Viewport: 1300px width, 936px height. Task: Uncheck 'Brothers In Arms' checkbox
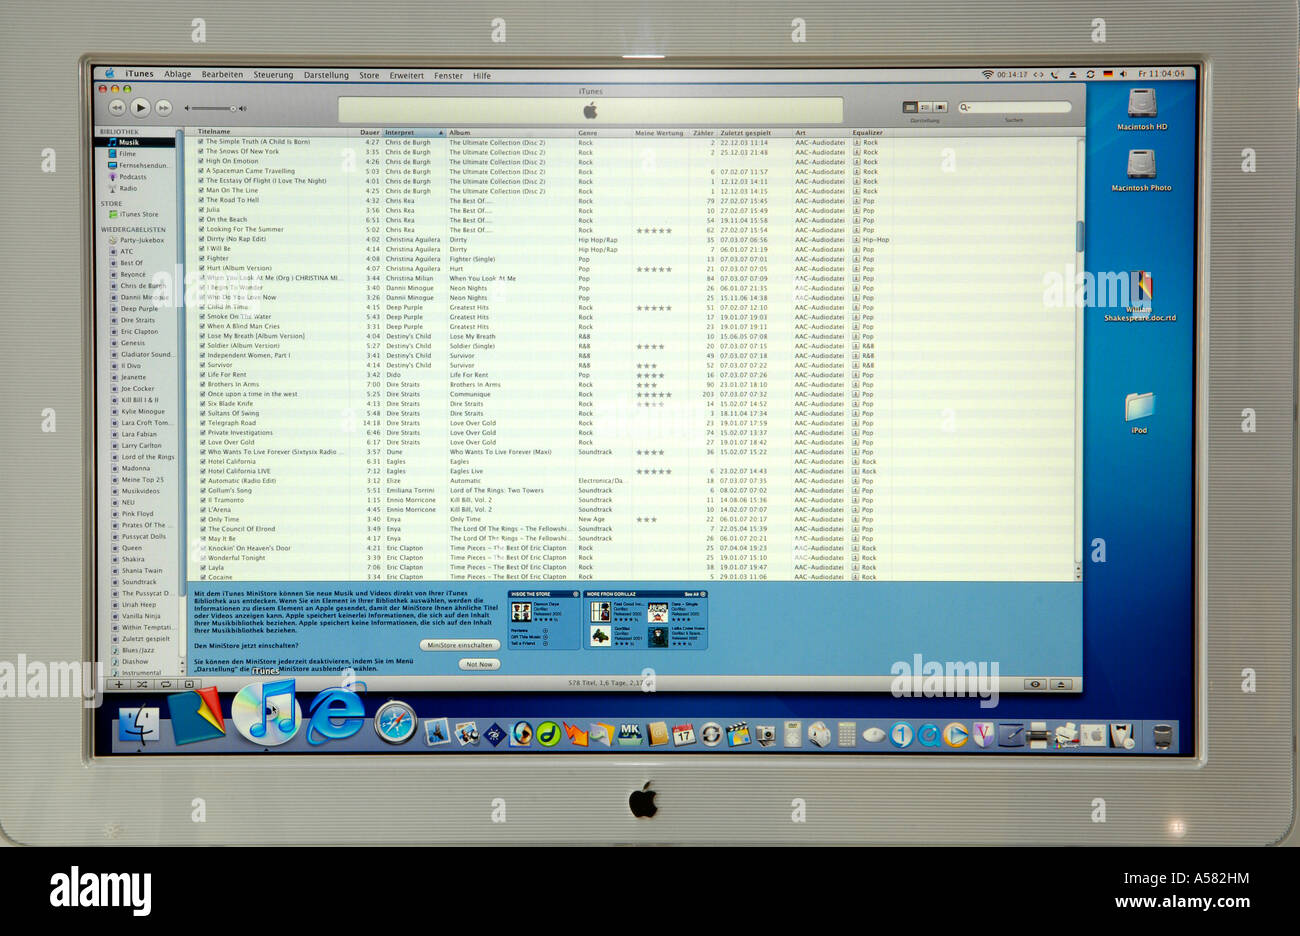201,384
